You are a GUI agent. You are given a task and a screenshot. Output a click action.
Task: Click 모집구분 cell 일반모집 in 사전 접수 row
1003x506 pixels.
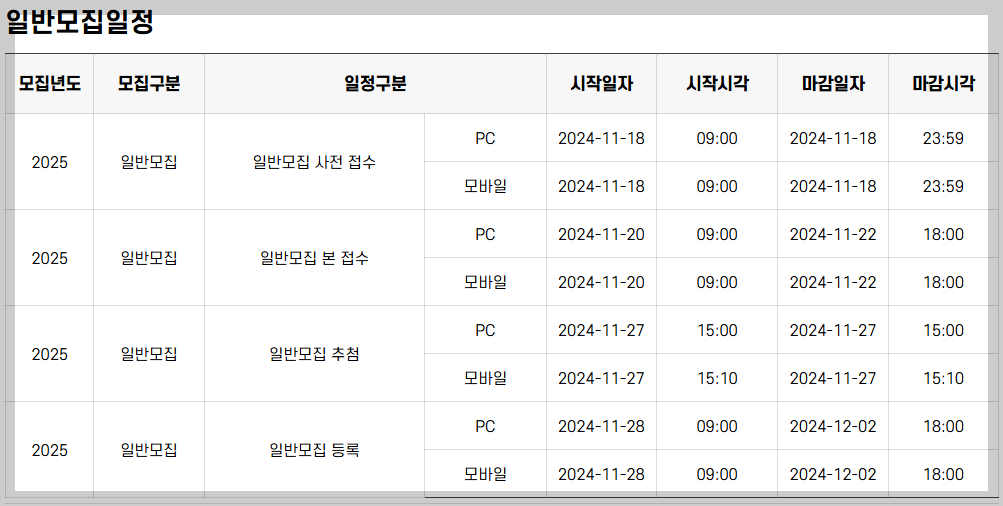point(149,162)
